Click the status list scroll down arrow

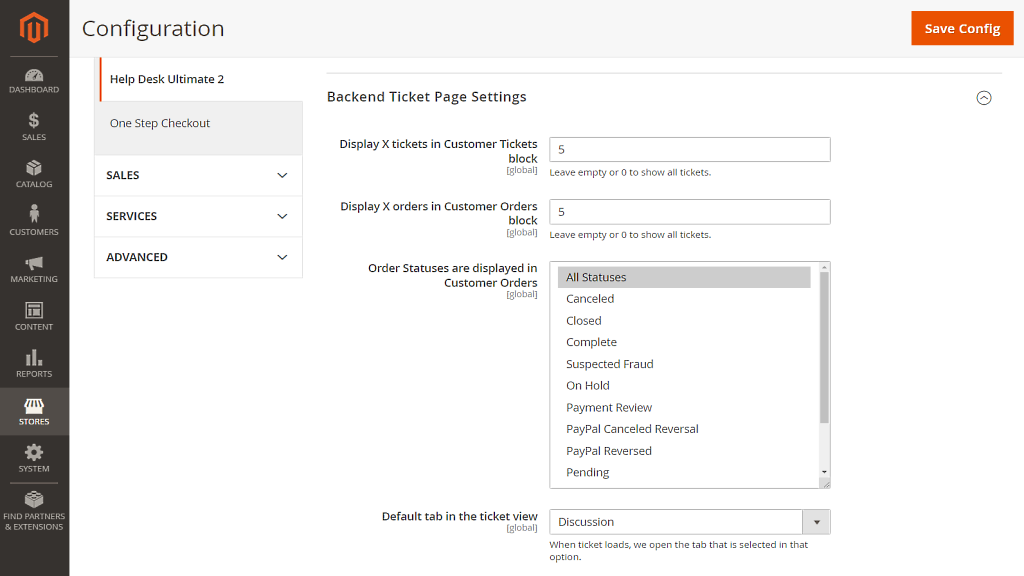click(824, 472)
